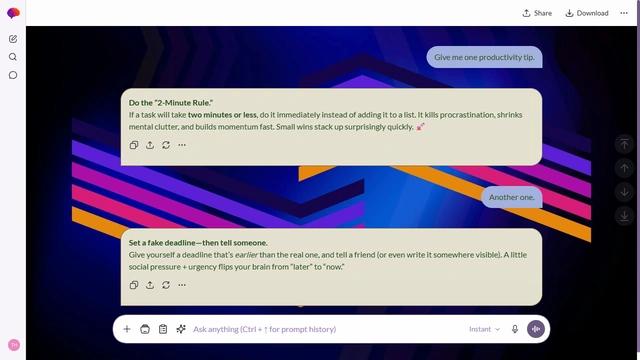Open the top-right more options menu
The height and width of the screenshot is (360, 640).
[624, 13]
